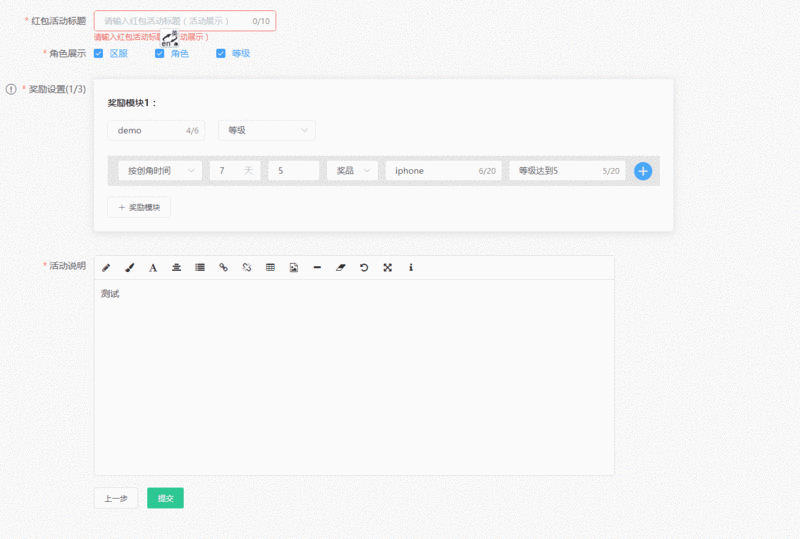The image size is (800, 539).
Task: Click the 活动说明 label
Action: 67,265
